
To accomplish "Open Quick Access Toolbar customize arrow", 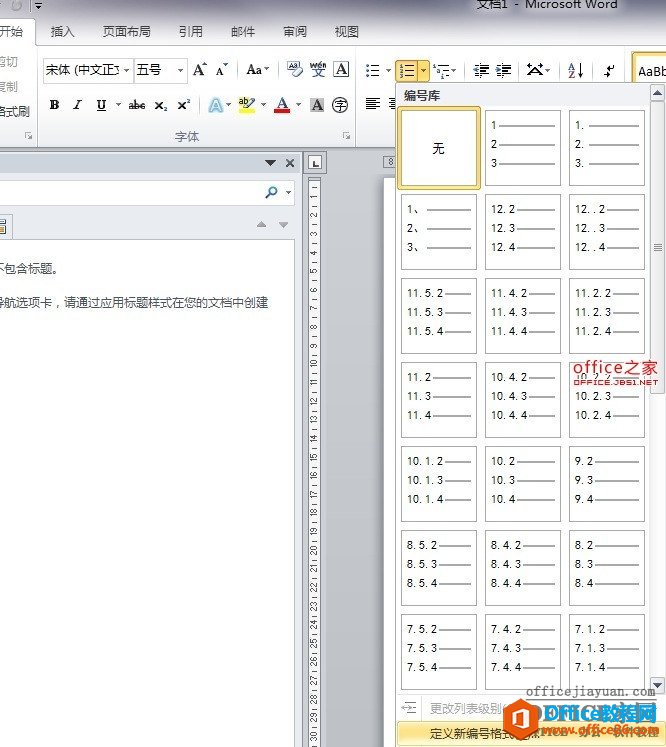I will [38, 6].
